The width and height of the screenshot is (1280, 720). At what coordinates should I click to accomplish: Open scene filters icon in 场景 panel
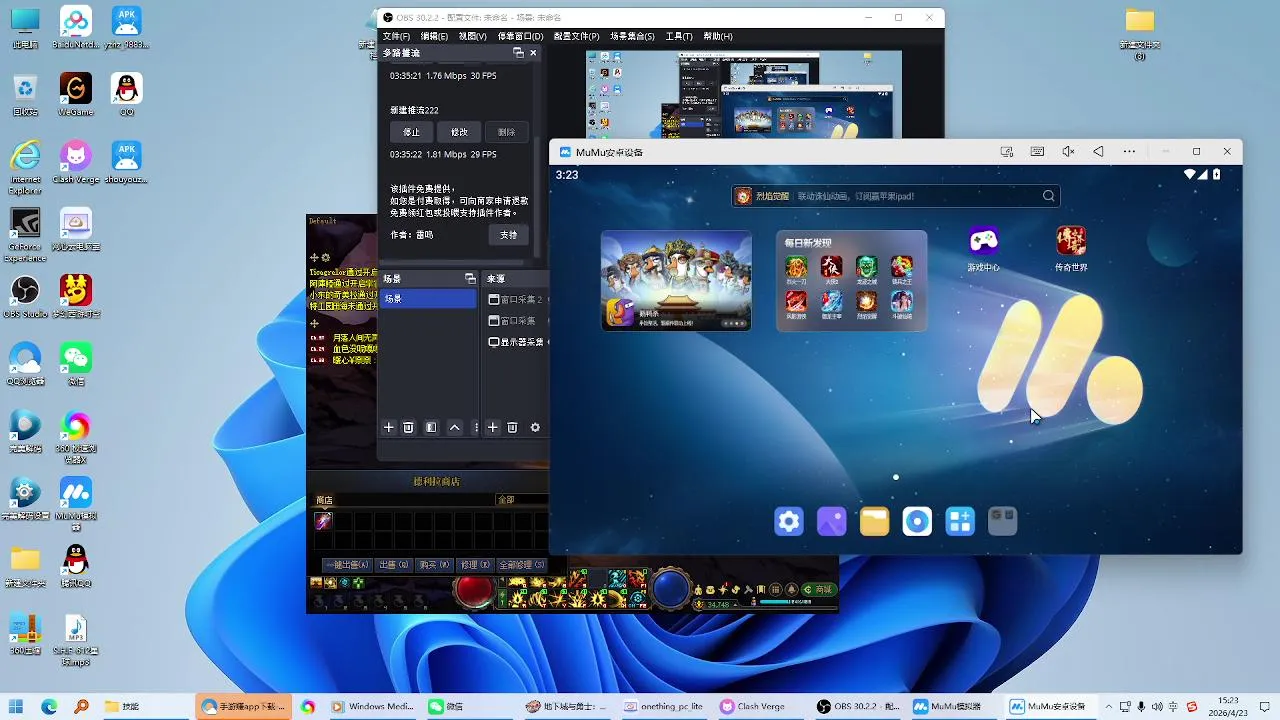(431, 427)
